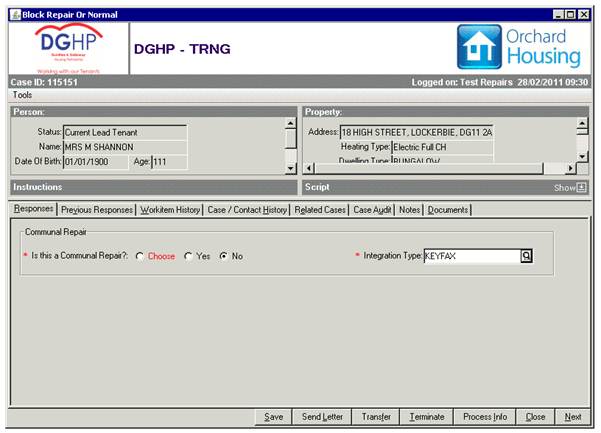Switch to the Documents tab
The height and width of the screenshot is (433, 601).
[448, 210]
